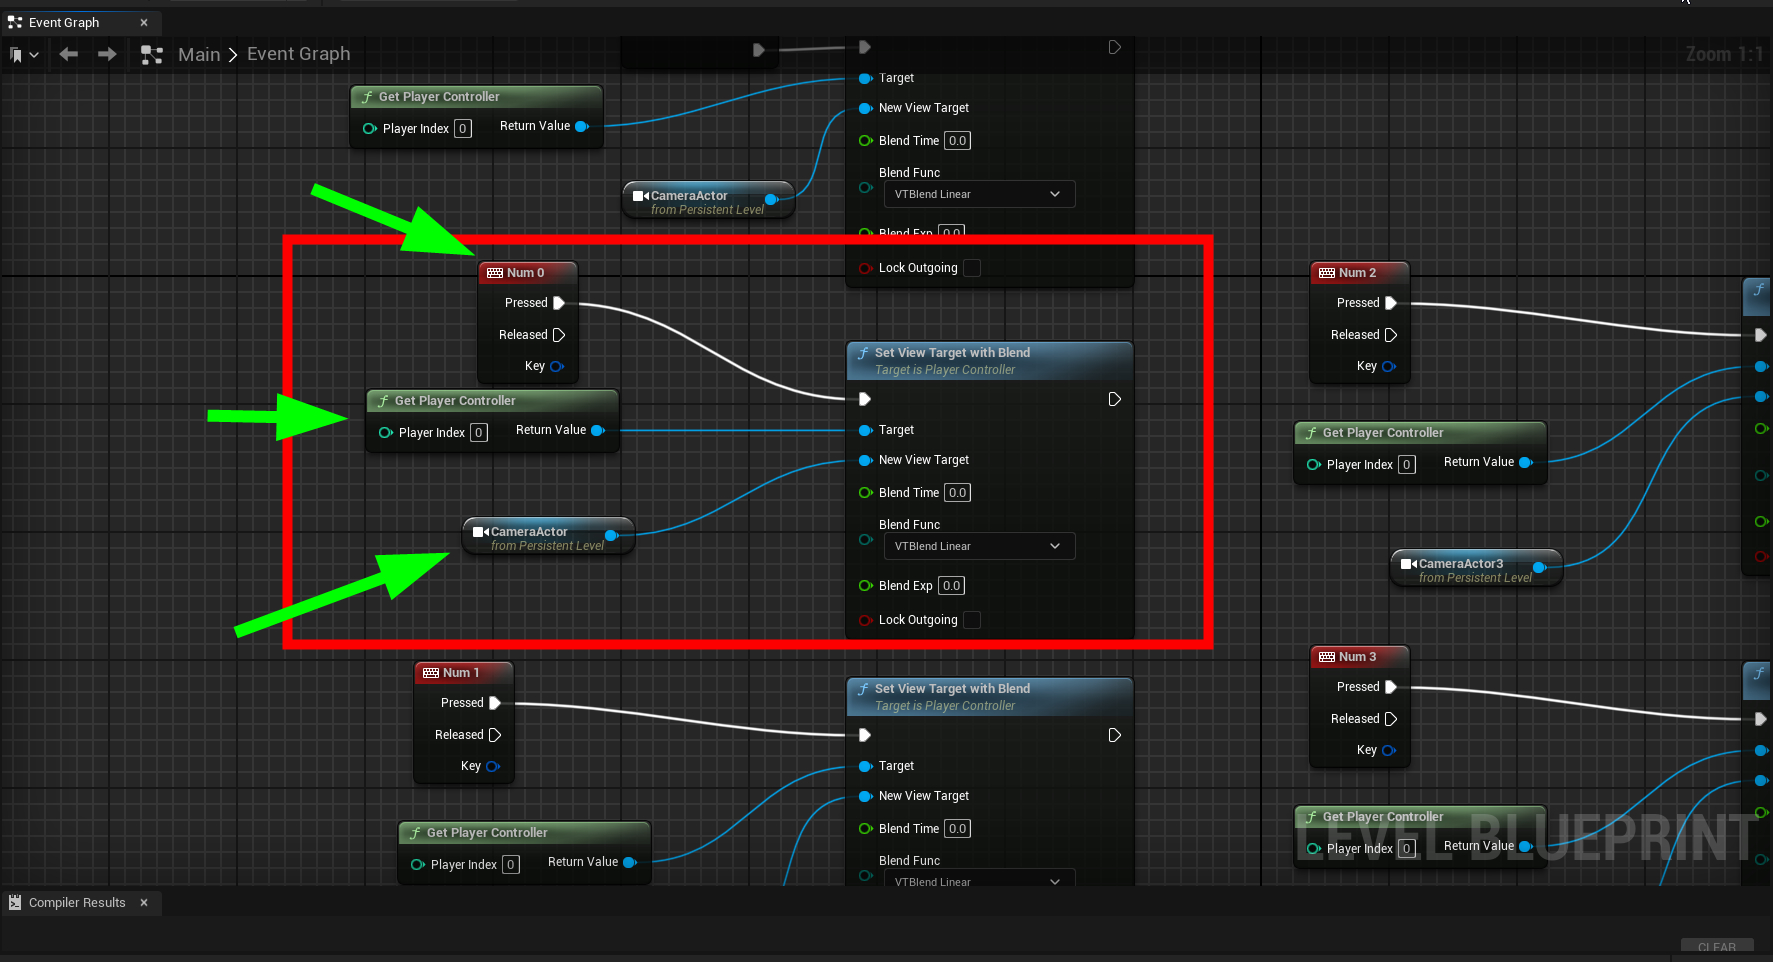The image size is (1773, 962).
Task: Click the Num 0 keyboard event icon
Action: tap(495, 273)
